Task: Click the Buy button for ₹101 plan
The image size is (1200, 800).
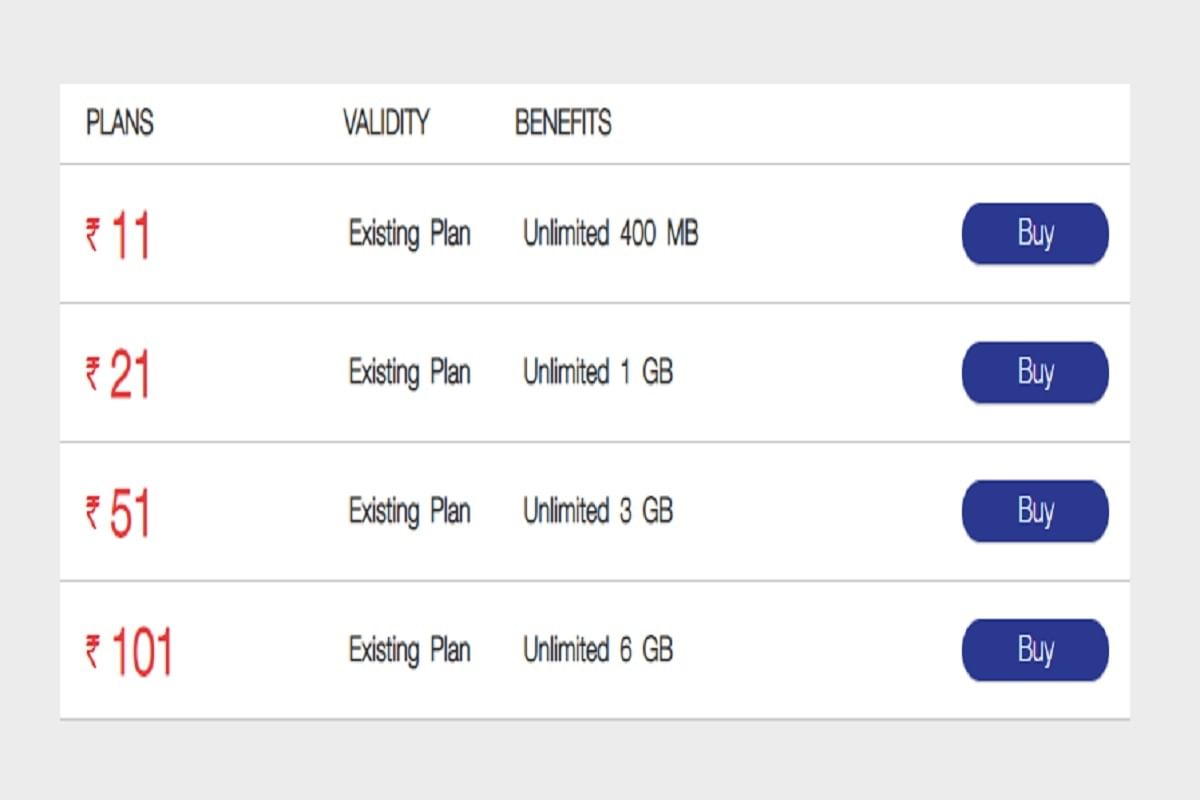Action: coord(1035,650)
